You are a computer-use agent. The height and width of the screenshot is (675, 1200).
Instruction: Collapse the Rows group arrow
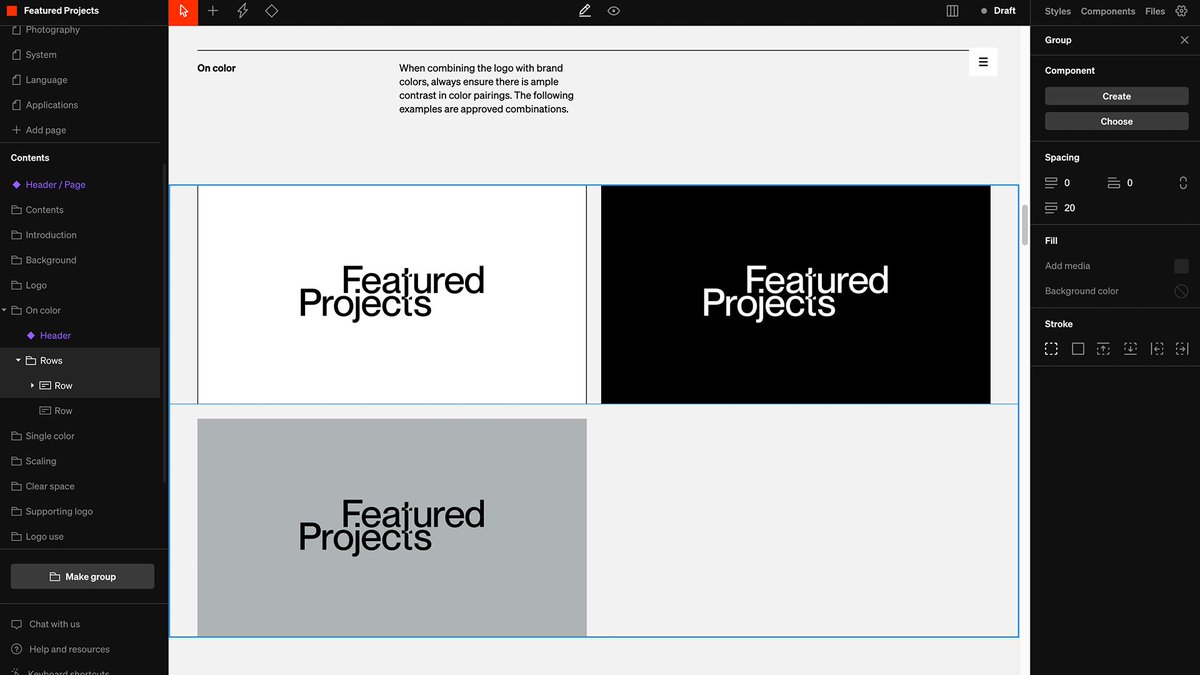tap(18, 360)
